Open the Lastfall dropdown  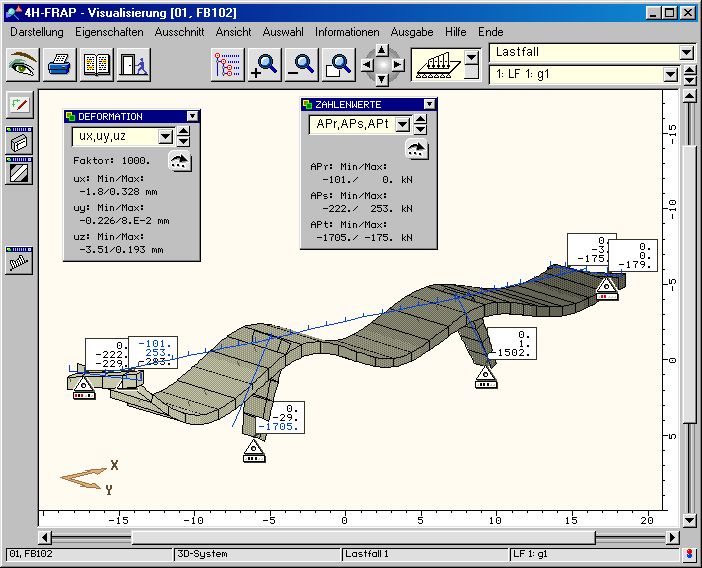685,52
